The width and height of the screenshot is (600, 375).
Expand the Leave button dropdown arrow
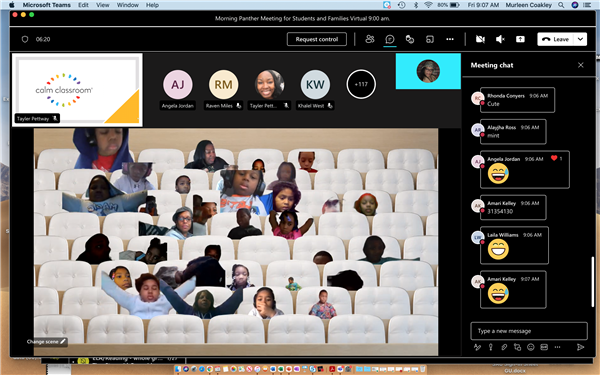point(580,39)
